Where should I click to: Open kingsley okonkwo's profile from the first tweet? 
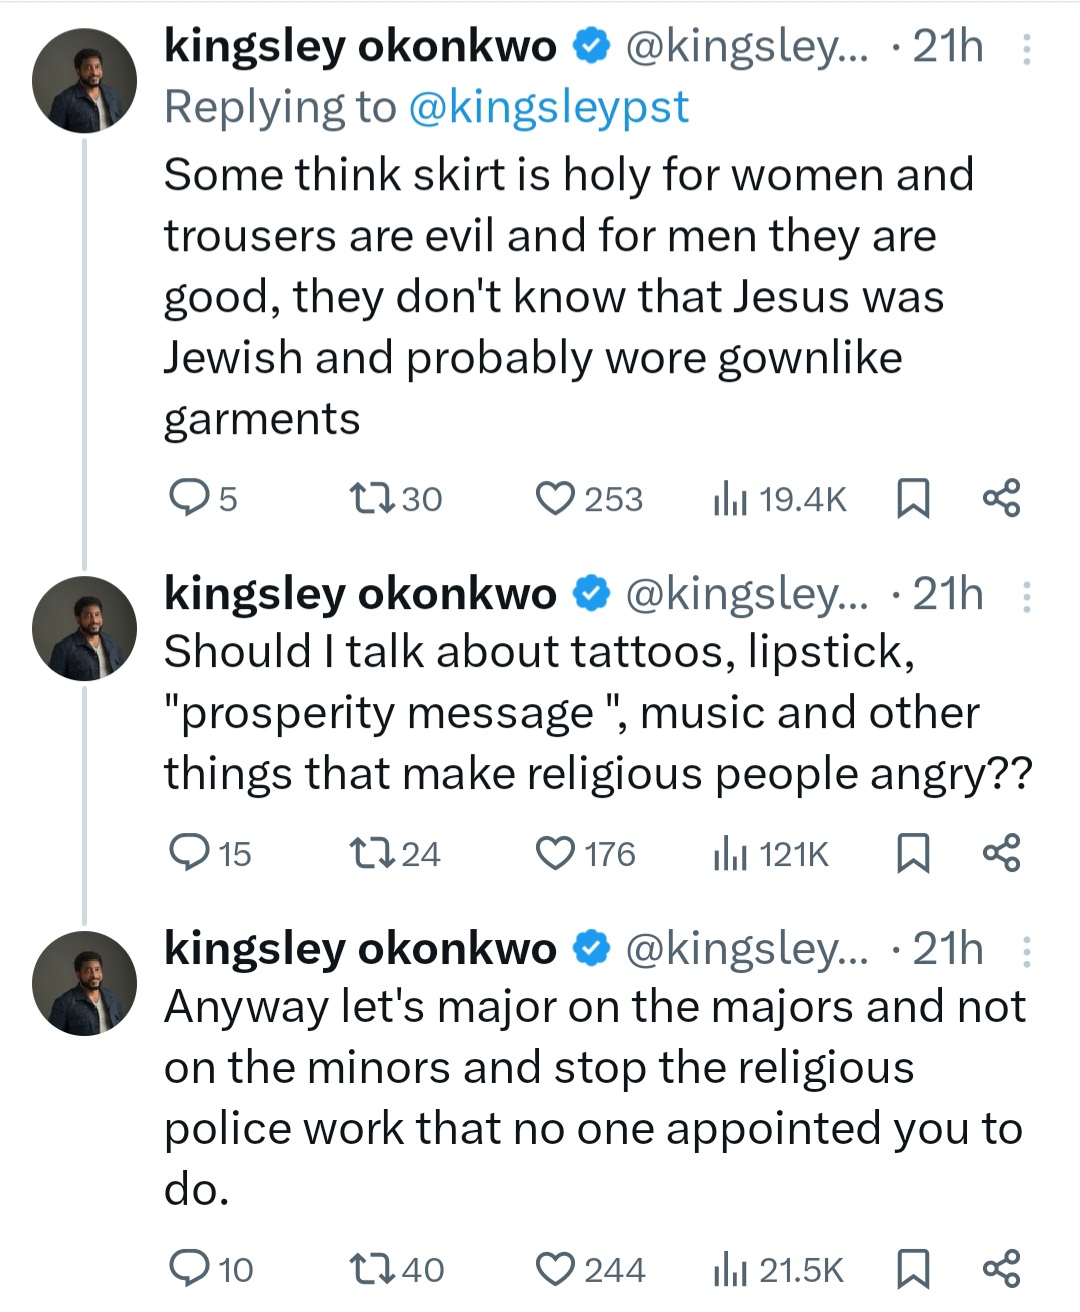[360, 47]
